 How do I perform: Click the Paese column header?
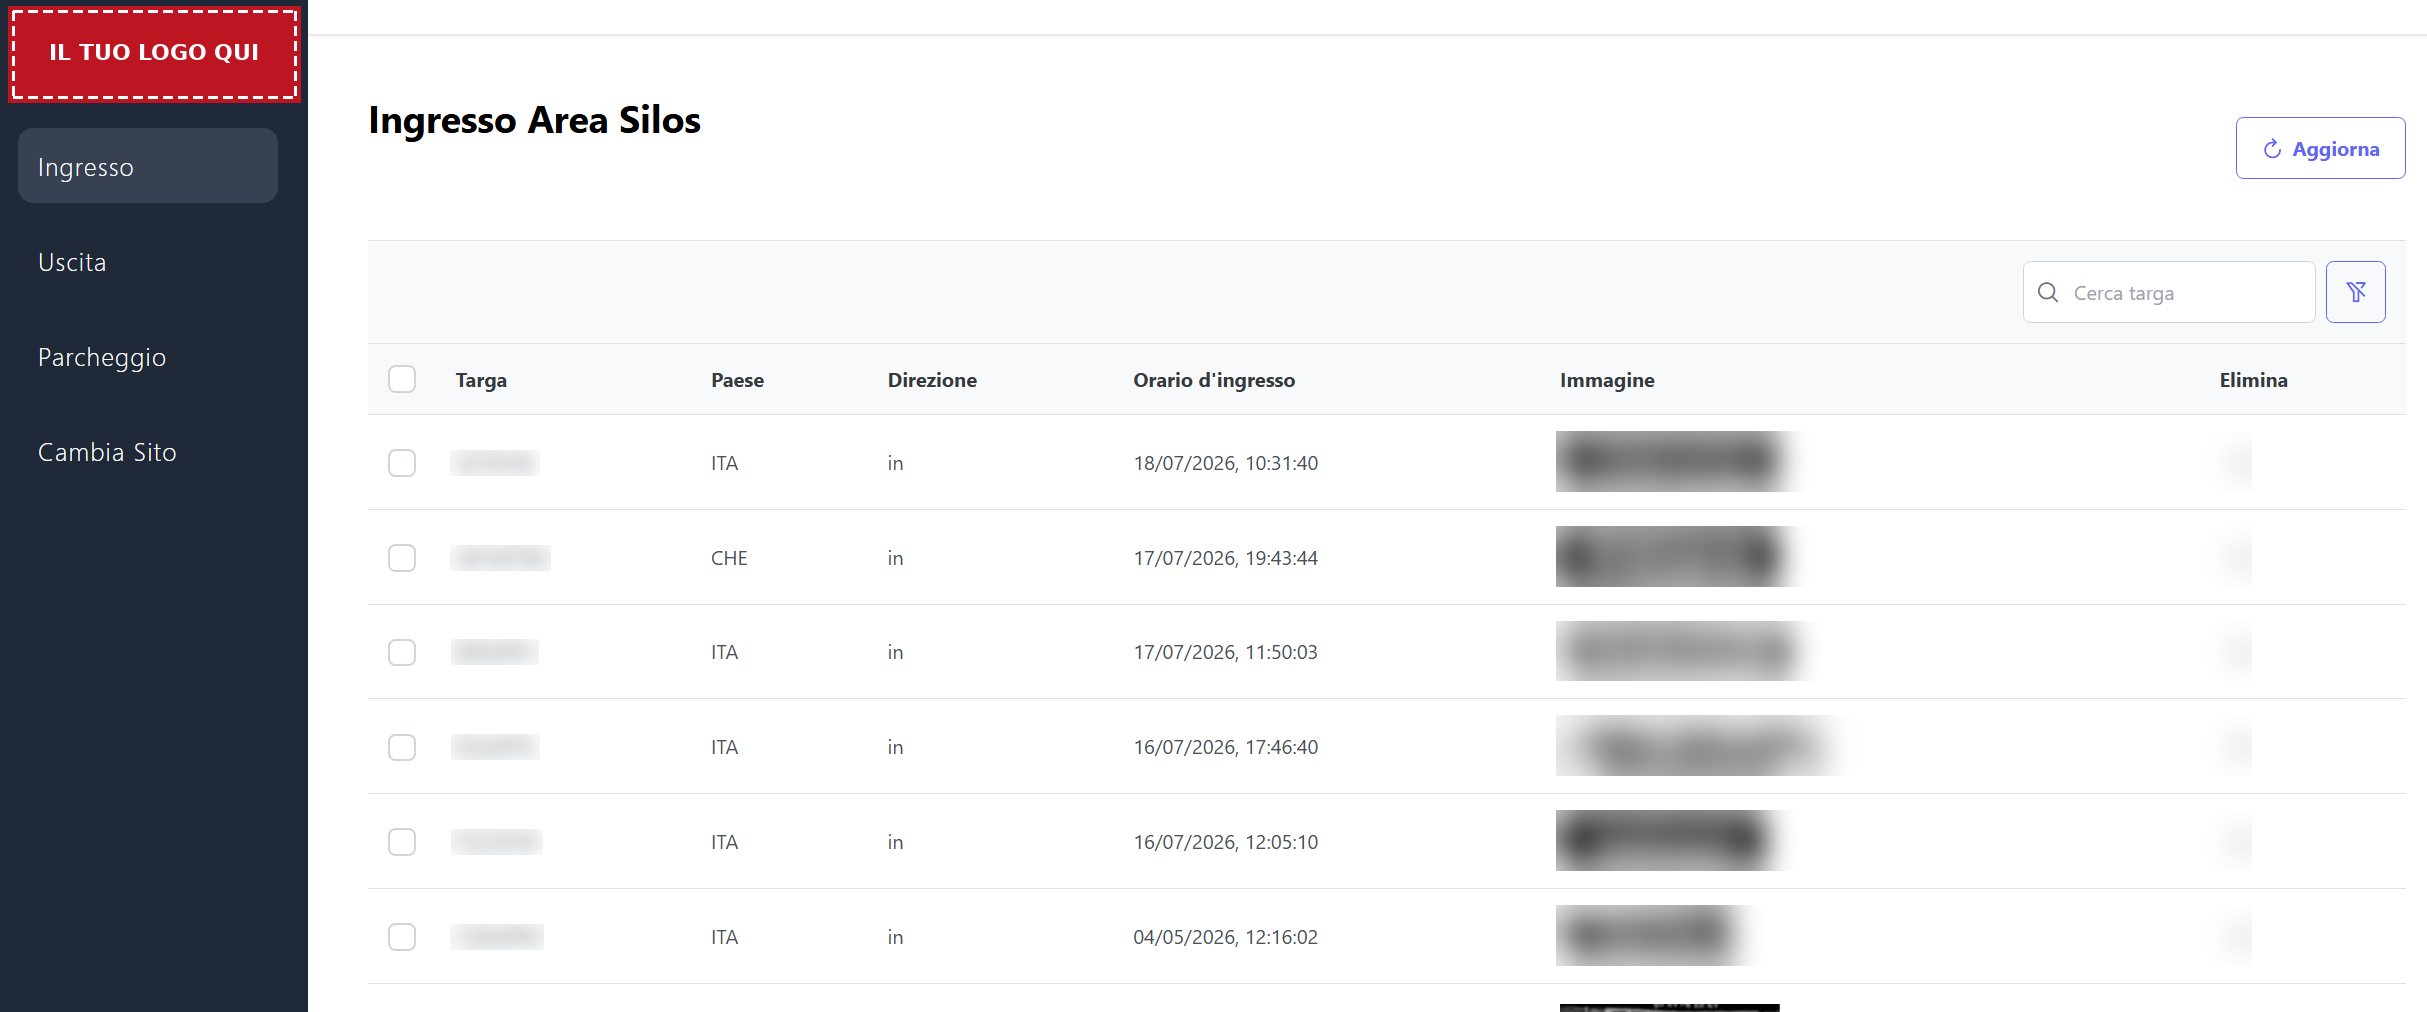737,380
